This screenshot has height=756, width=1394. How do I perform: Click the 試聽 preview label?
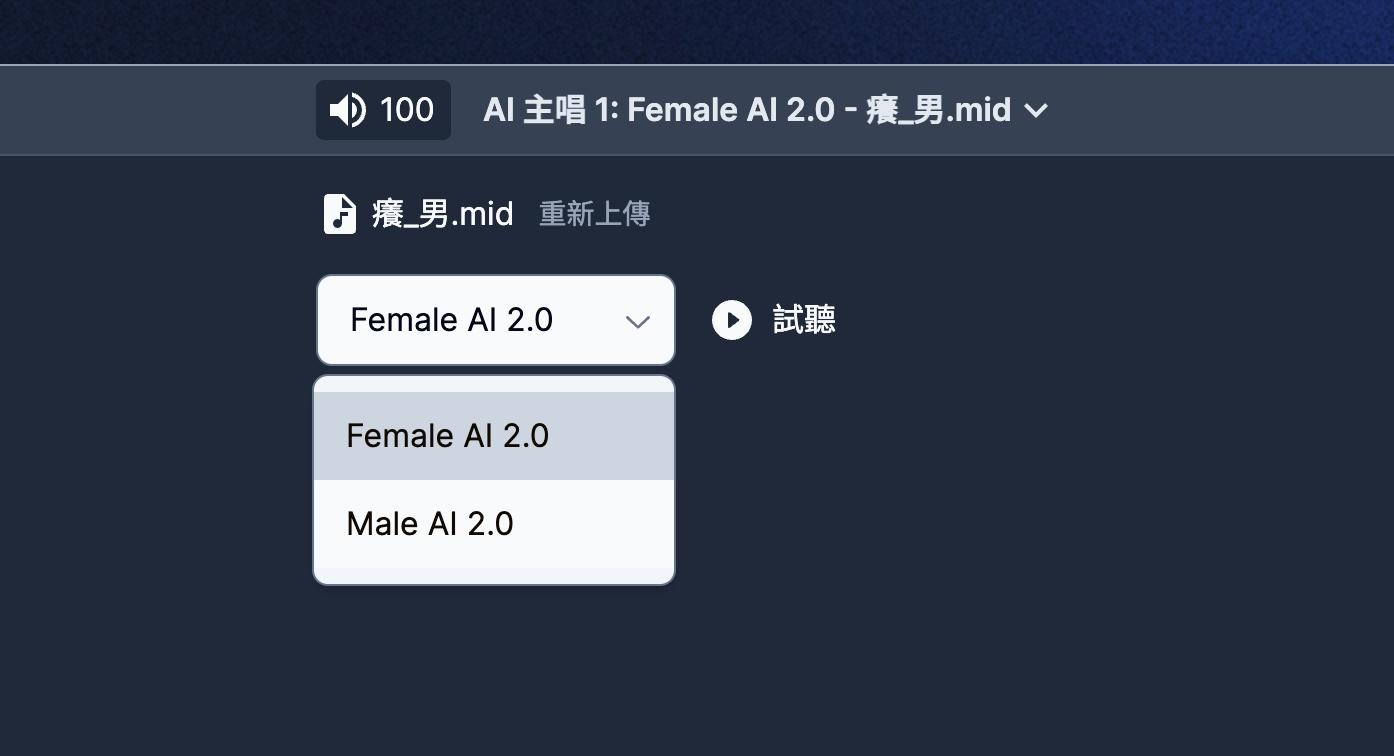click(x=804, y=320)
